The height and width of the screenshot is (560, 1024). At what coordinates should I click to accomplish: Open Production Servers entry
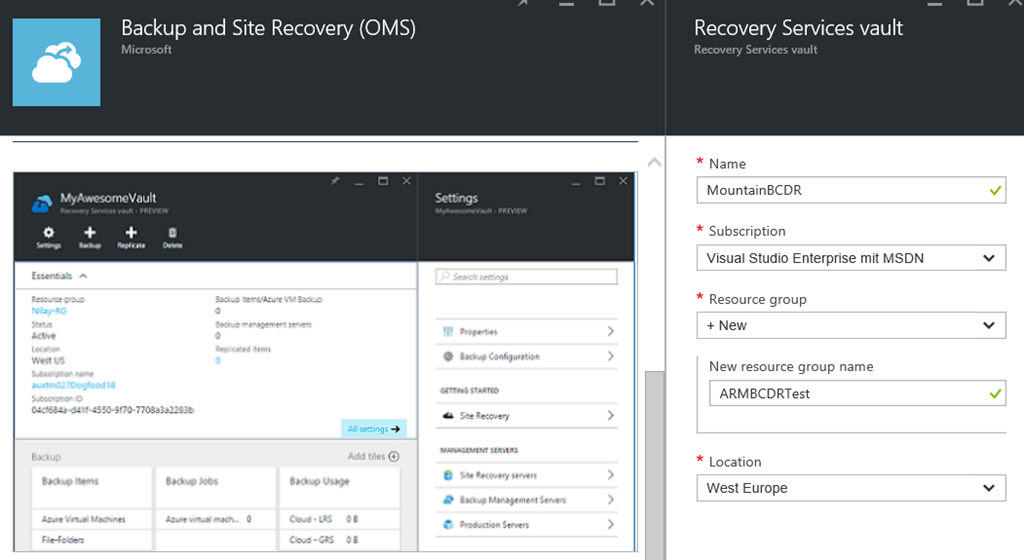526,525
